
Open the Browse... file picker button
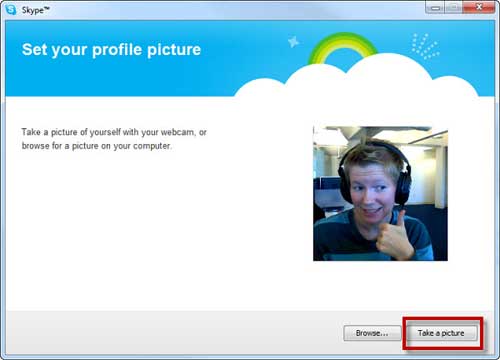click(372, 333)
